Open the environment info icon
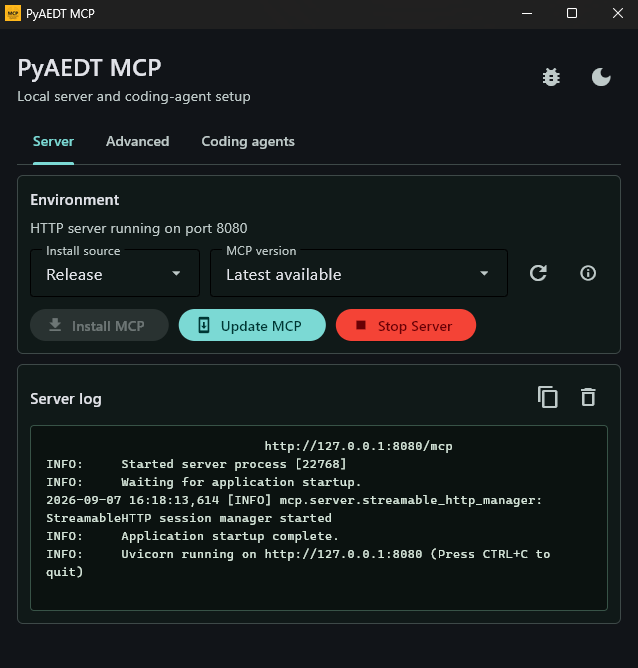This screenshot has width=638, height=668. (588, 273)
